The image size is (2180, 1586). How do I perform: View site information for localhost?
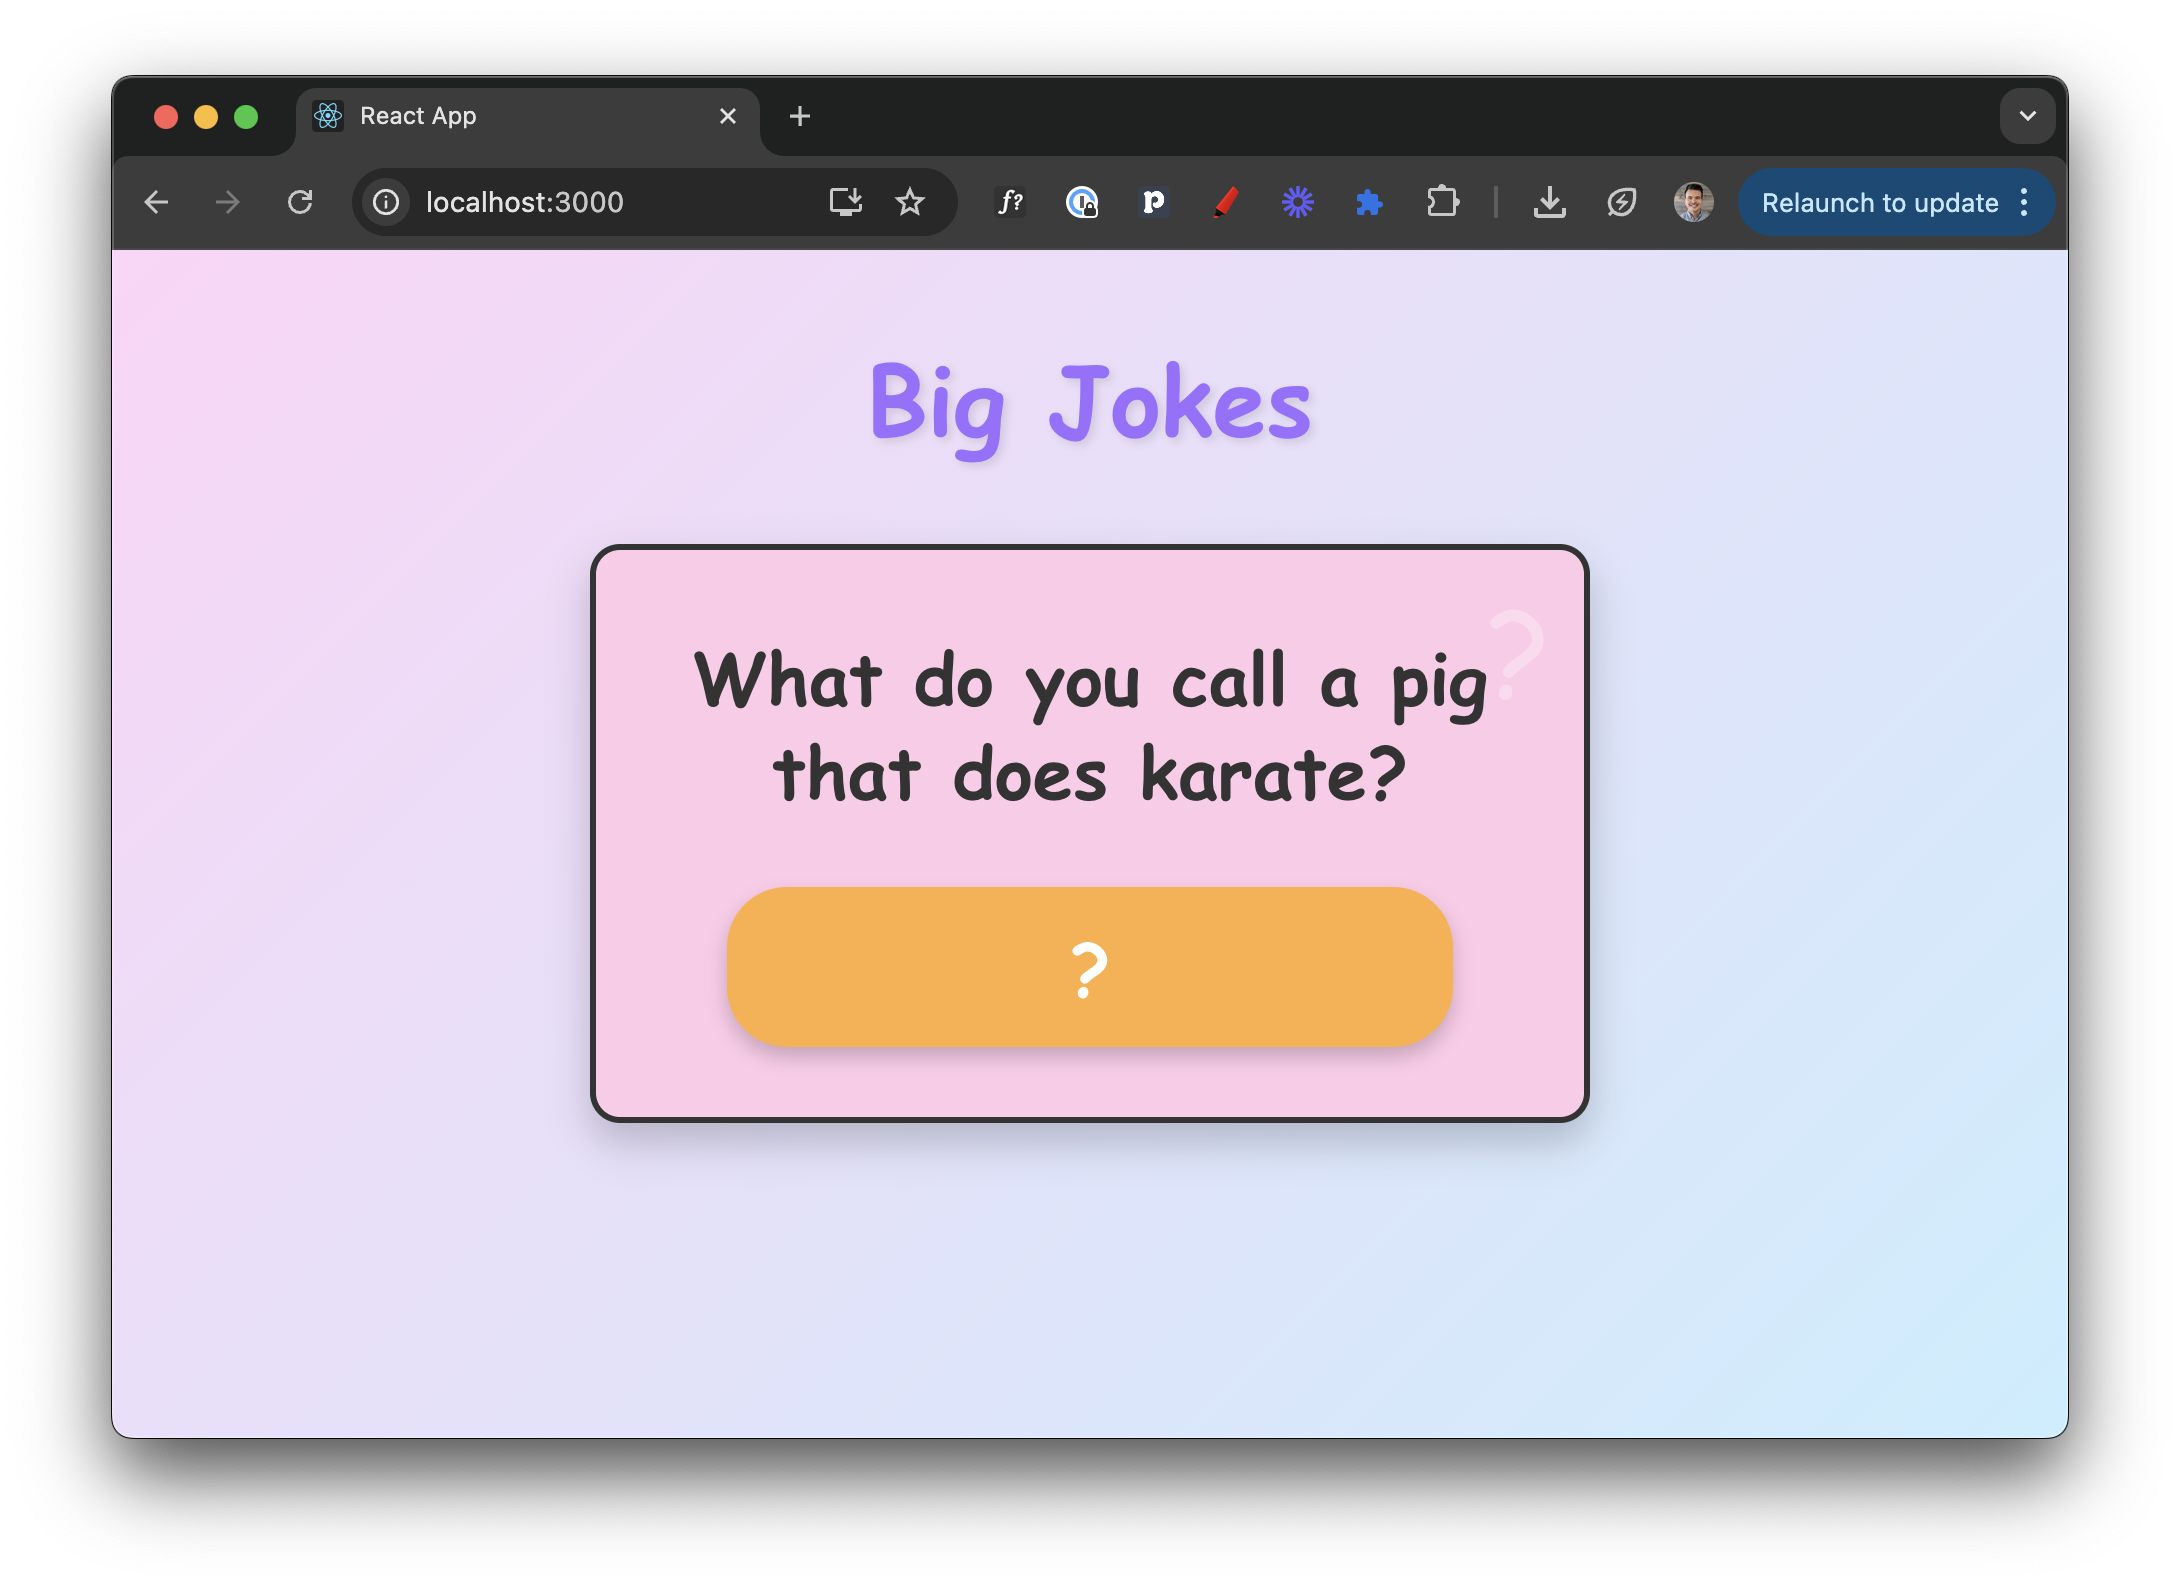(385, 202)
